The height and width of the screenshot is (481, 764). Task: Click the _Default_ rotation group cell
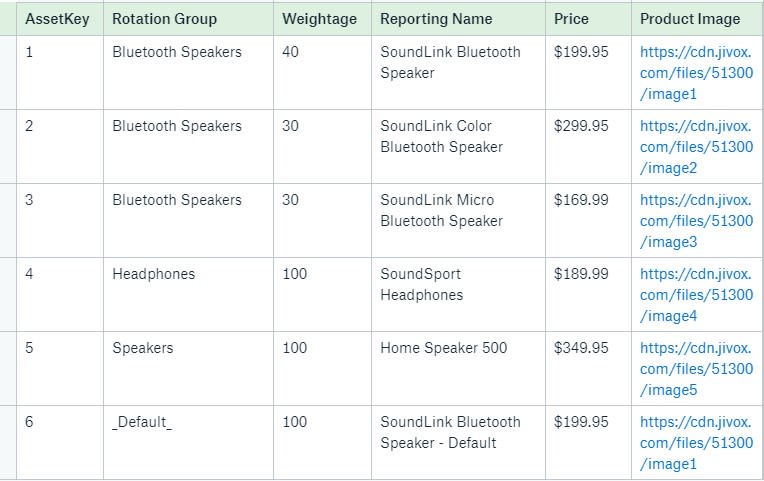click(x=142, y=422)
